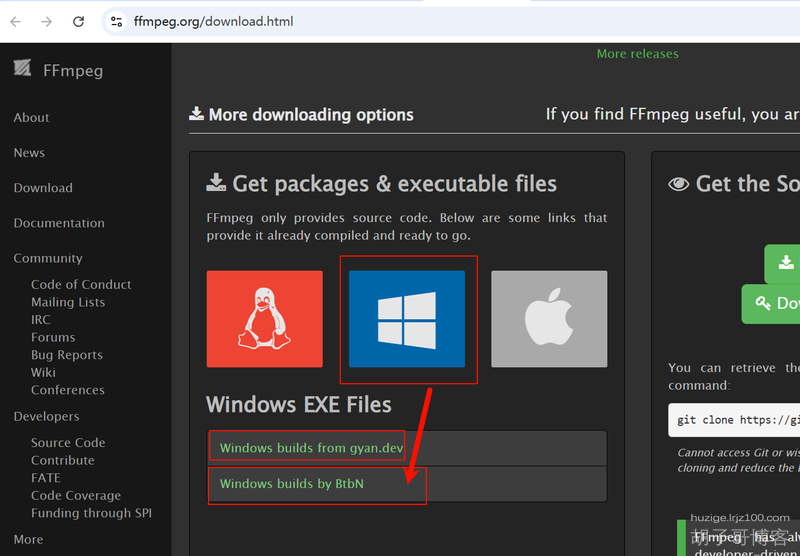Click Get packages & executable files heading
This screenshot has width=800, height=556.
point(382,184)
